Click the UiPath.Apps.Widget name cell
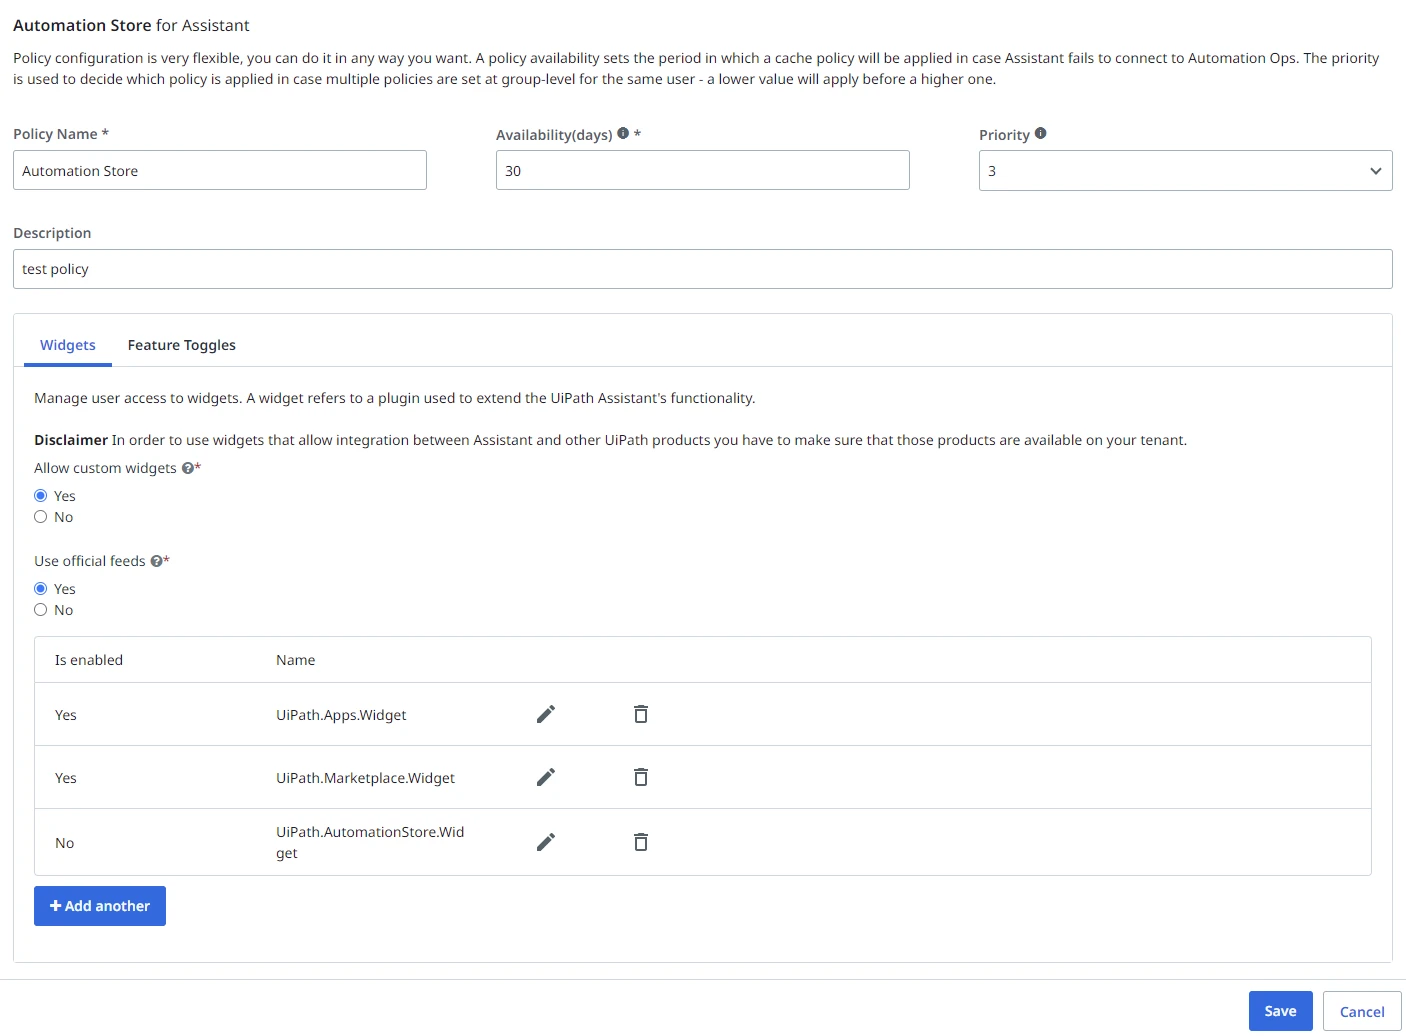Screen dimensions: 1406x1036 (x=341, y=715)
